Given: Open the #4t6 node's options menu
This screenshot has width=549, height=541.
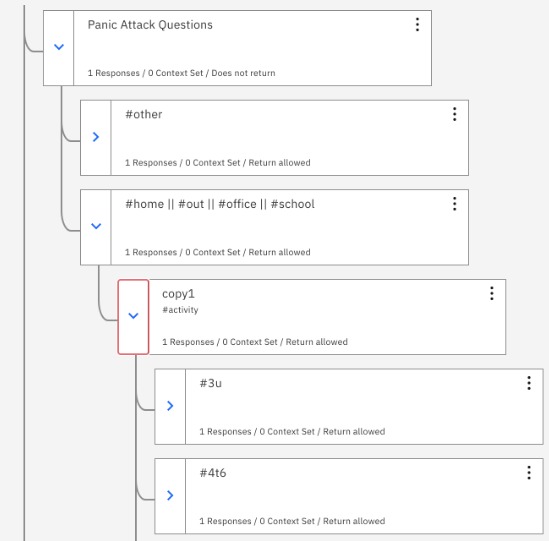Looking at the screenshot, I should point(529,473).
